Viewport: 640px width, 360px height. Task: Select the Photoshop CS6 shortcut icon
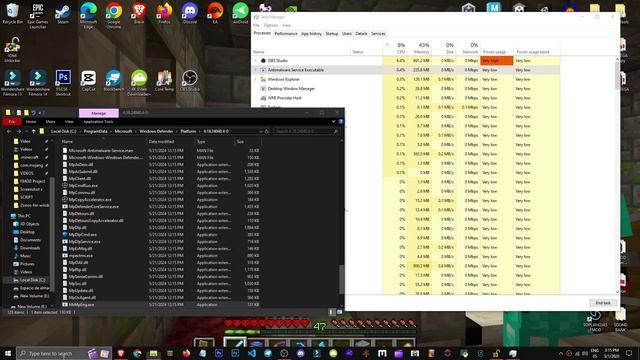point(63,83)
